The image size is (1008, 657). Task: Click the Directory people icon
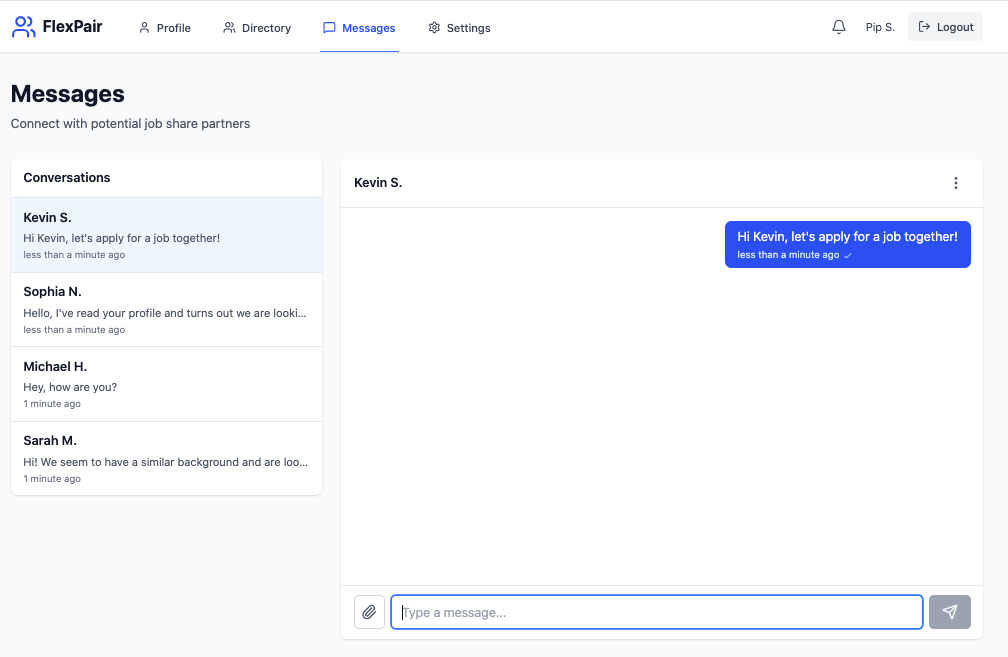[x=230, y=28]
